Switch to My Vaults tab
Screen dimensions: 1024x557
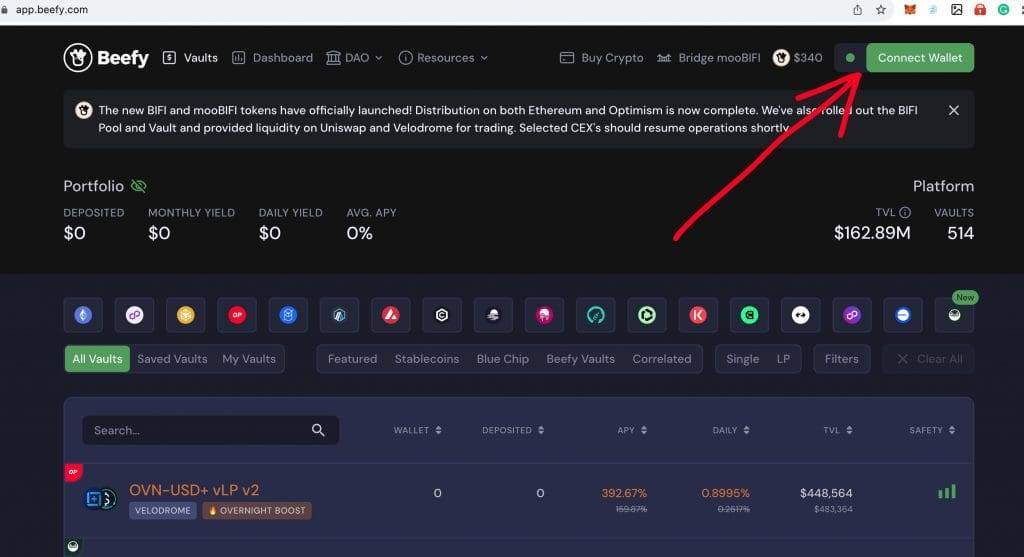(x=249, y=359)
